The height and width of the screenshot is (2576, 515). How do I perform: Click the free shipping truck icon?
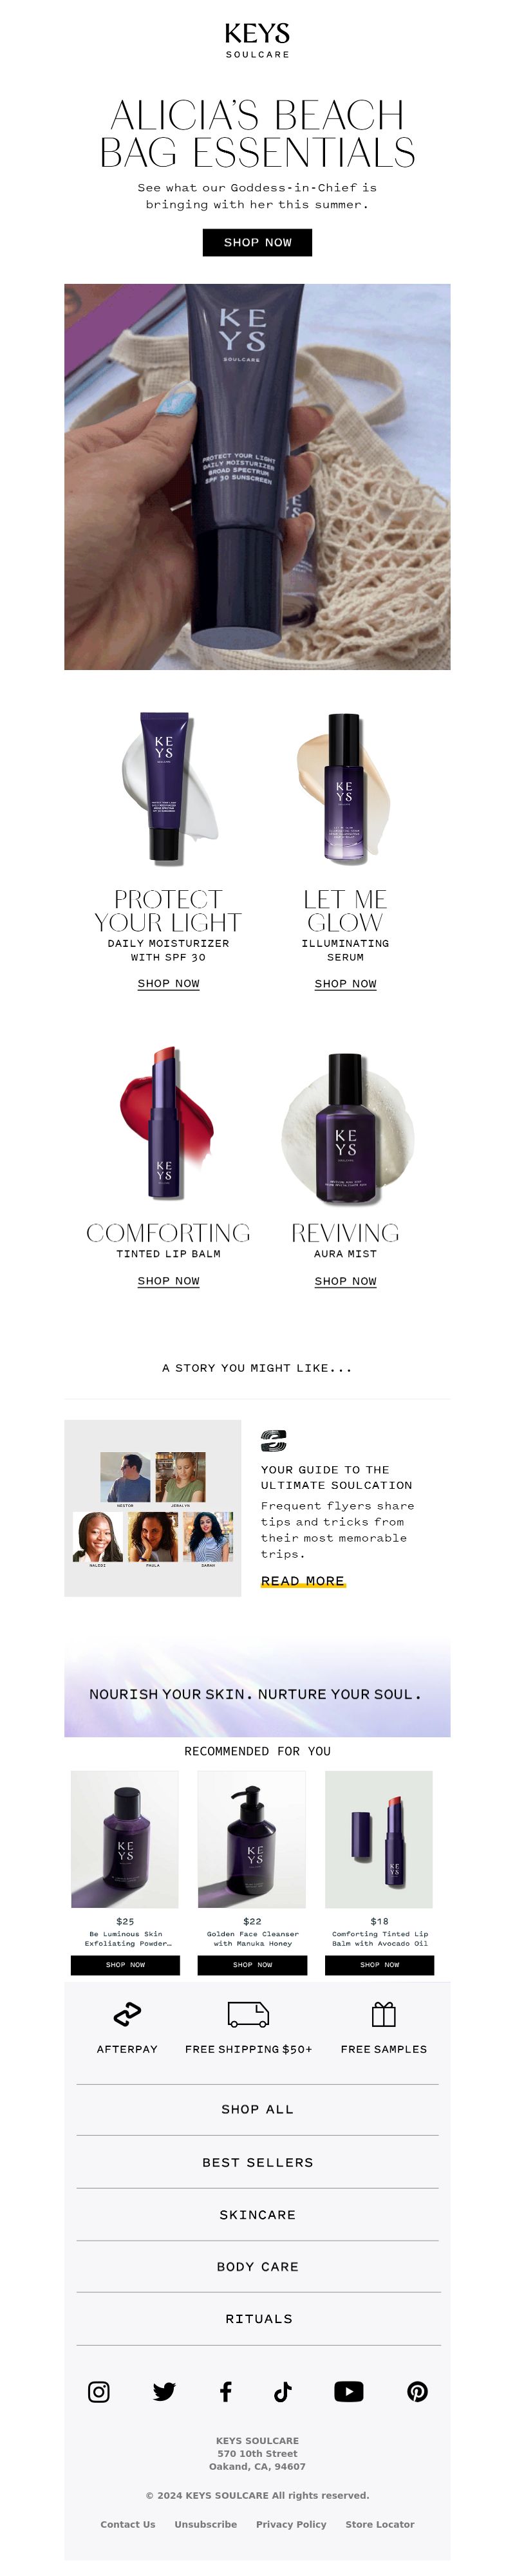[248, 2013]
